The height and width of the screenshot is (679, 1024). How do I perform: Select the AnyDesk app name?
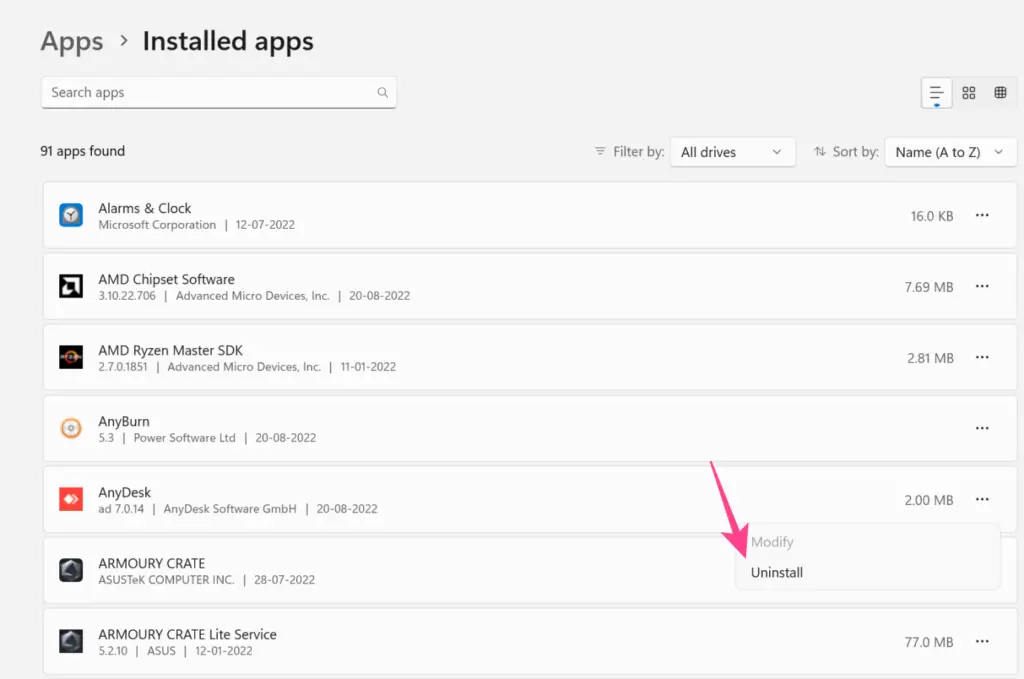click(124, 492)
